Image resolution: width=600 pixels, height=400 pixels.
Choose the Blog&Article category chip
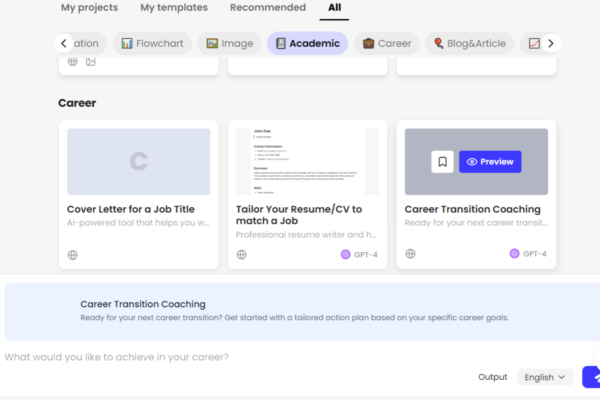470,43
